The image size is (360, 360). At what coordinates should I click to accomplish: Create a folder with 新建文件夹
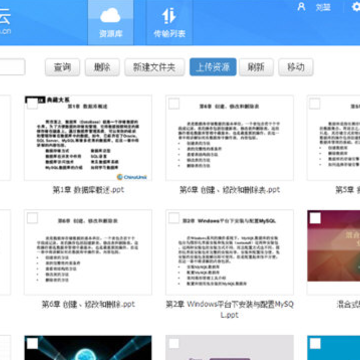coord(154,67)
